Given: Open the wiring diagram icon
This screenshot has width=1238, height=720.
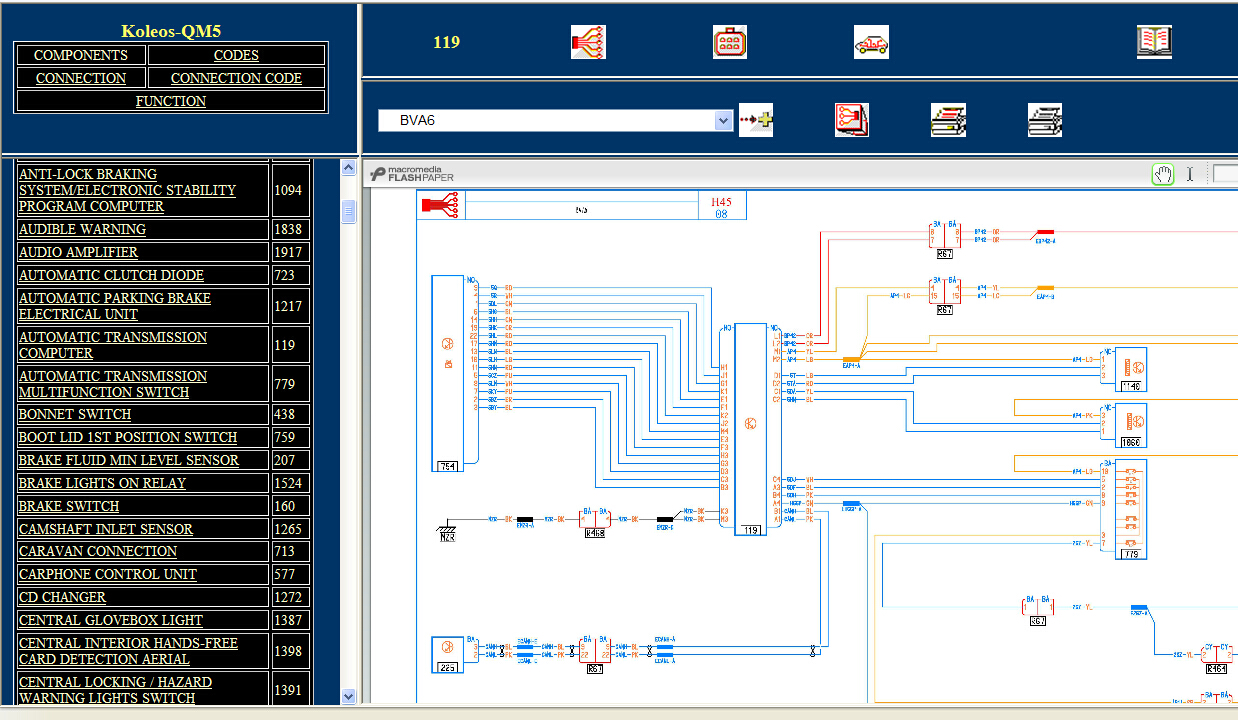Looking at the screenshot, I should click(x=588, y=42).
